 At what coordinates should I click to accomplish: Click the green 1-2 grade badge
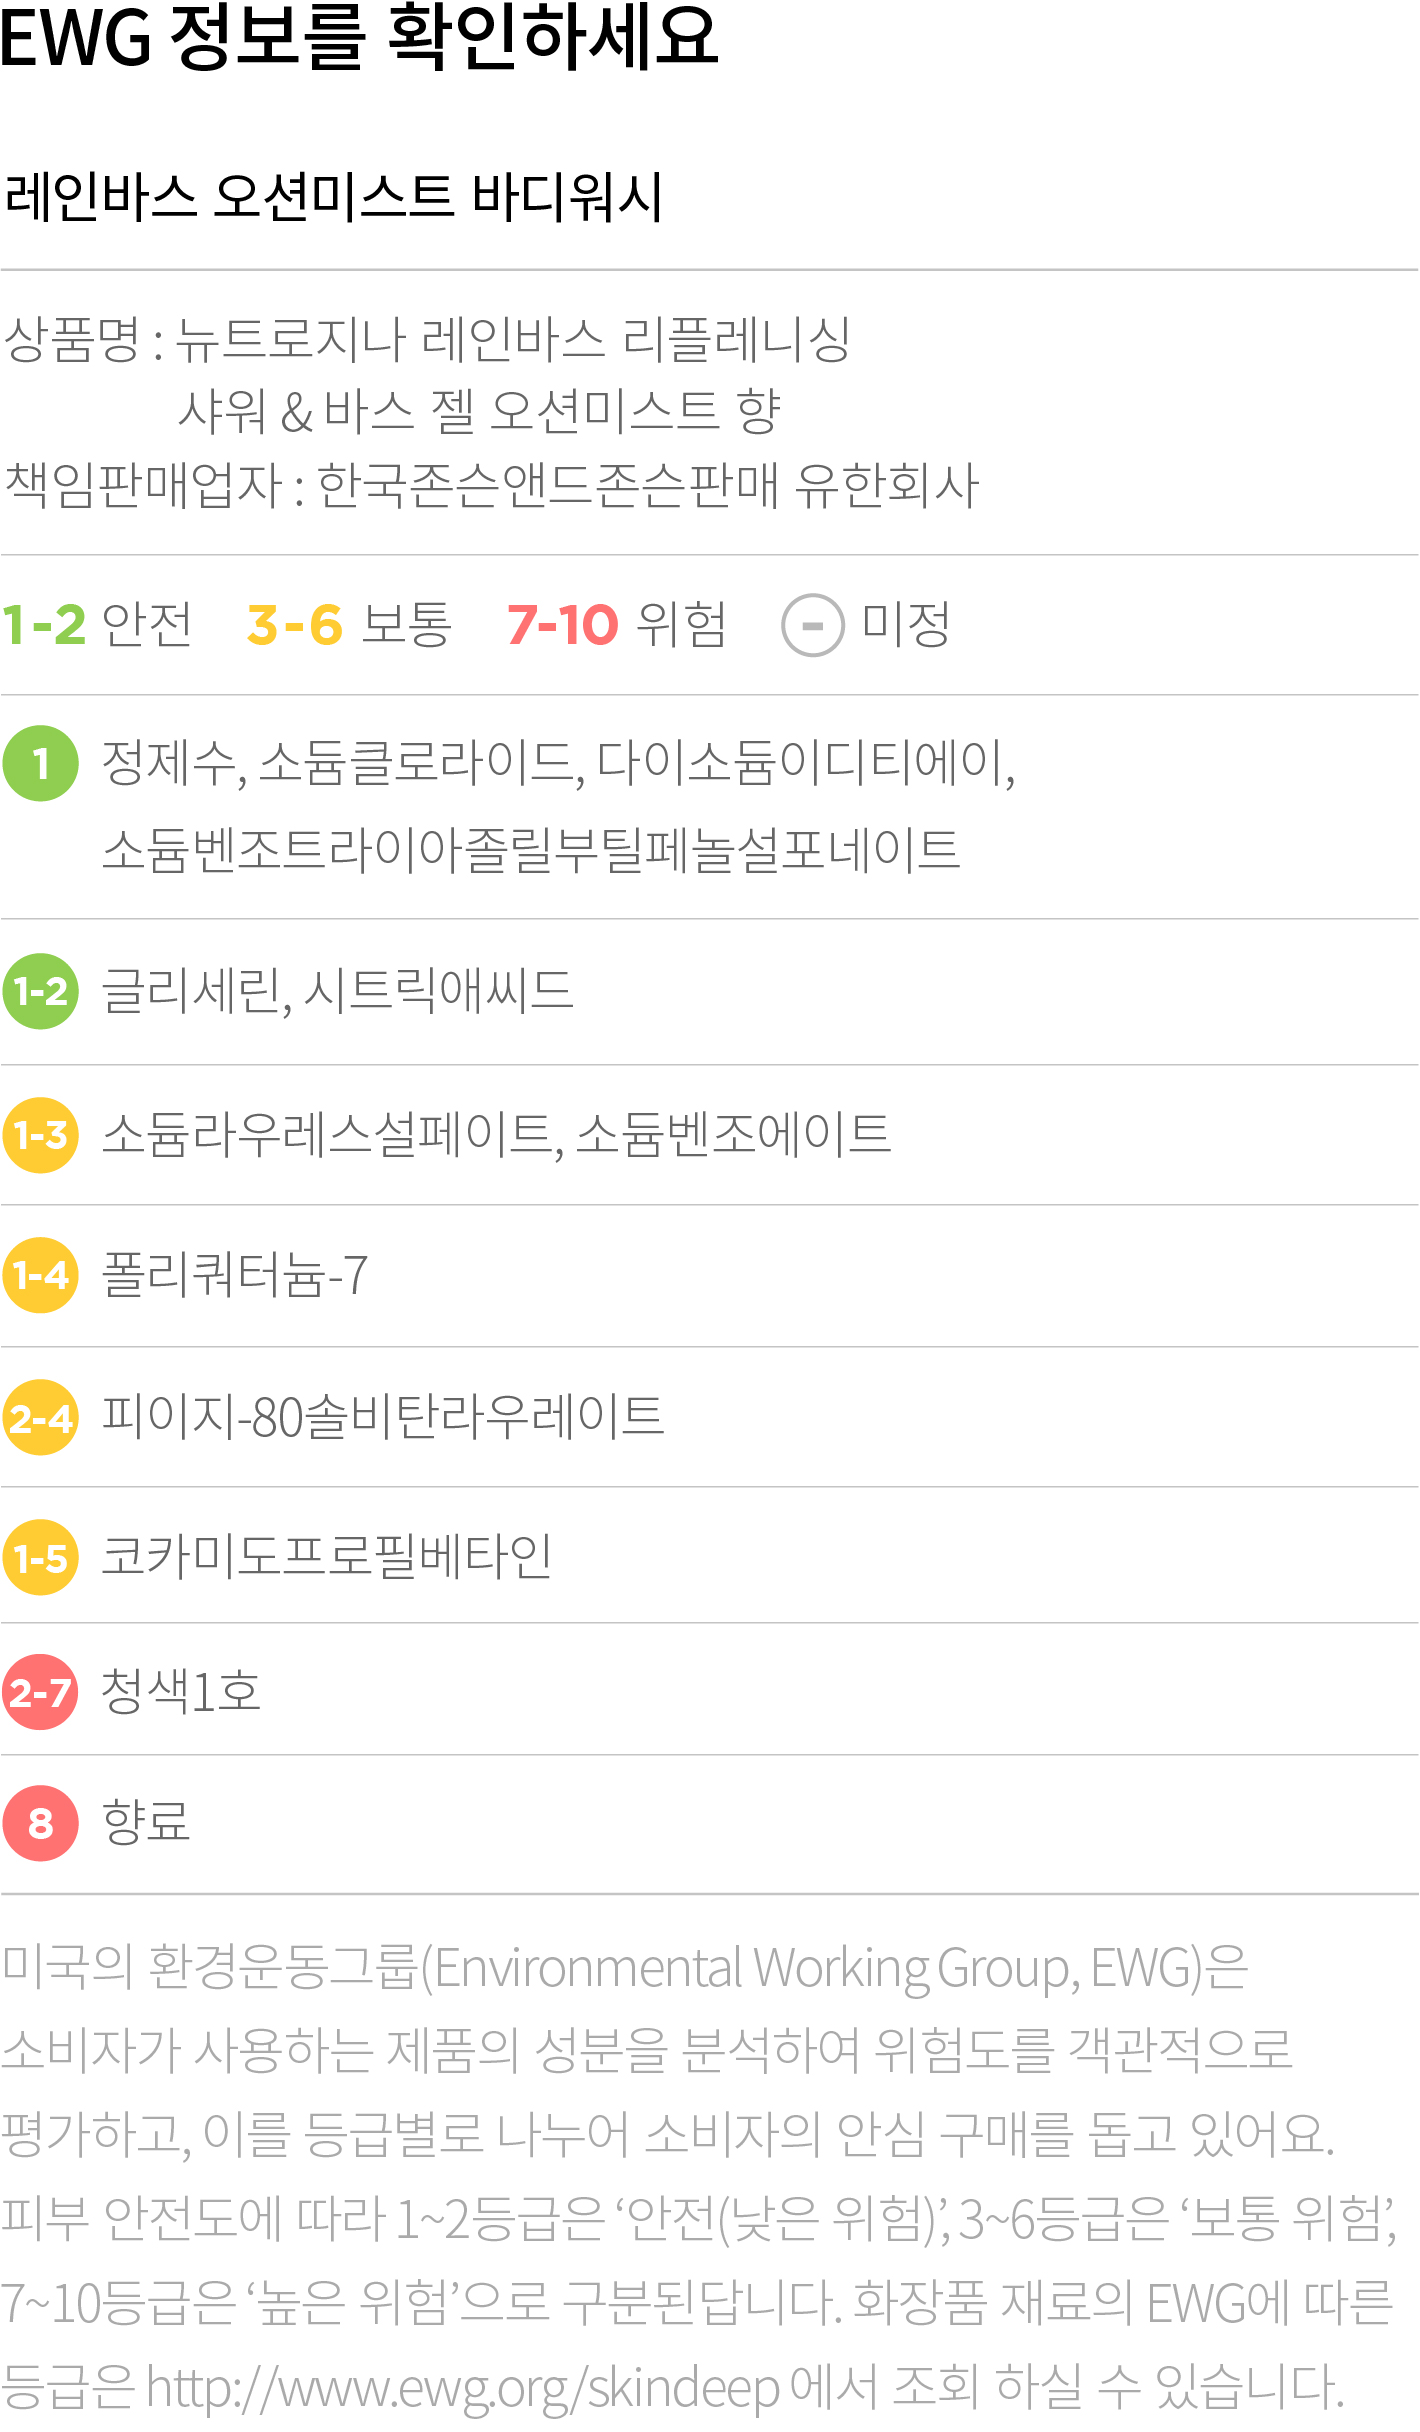[x=41, y=991]
